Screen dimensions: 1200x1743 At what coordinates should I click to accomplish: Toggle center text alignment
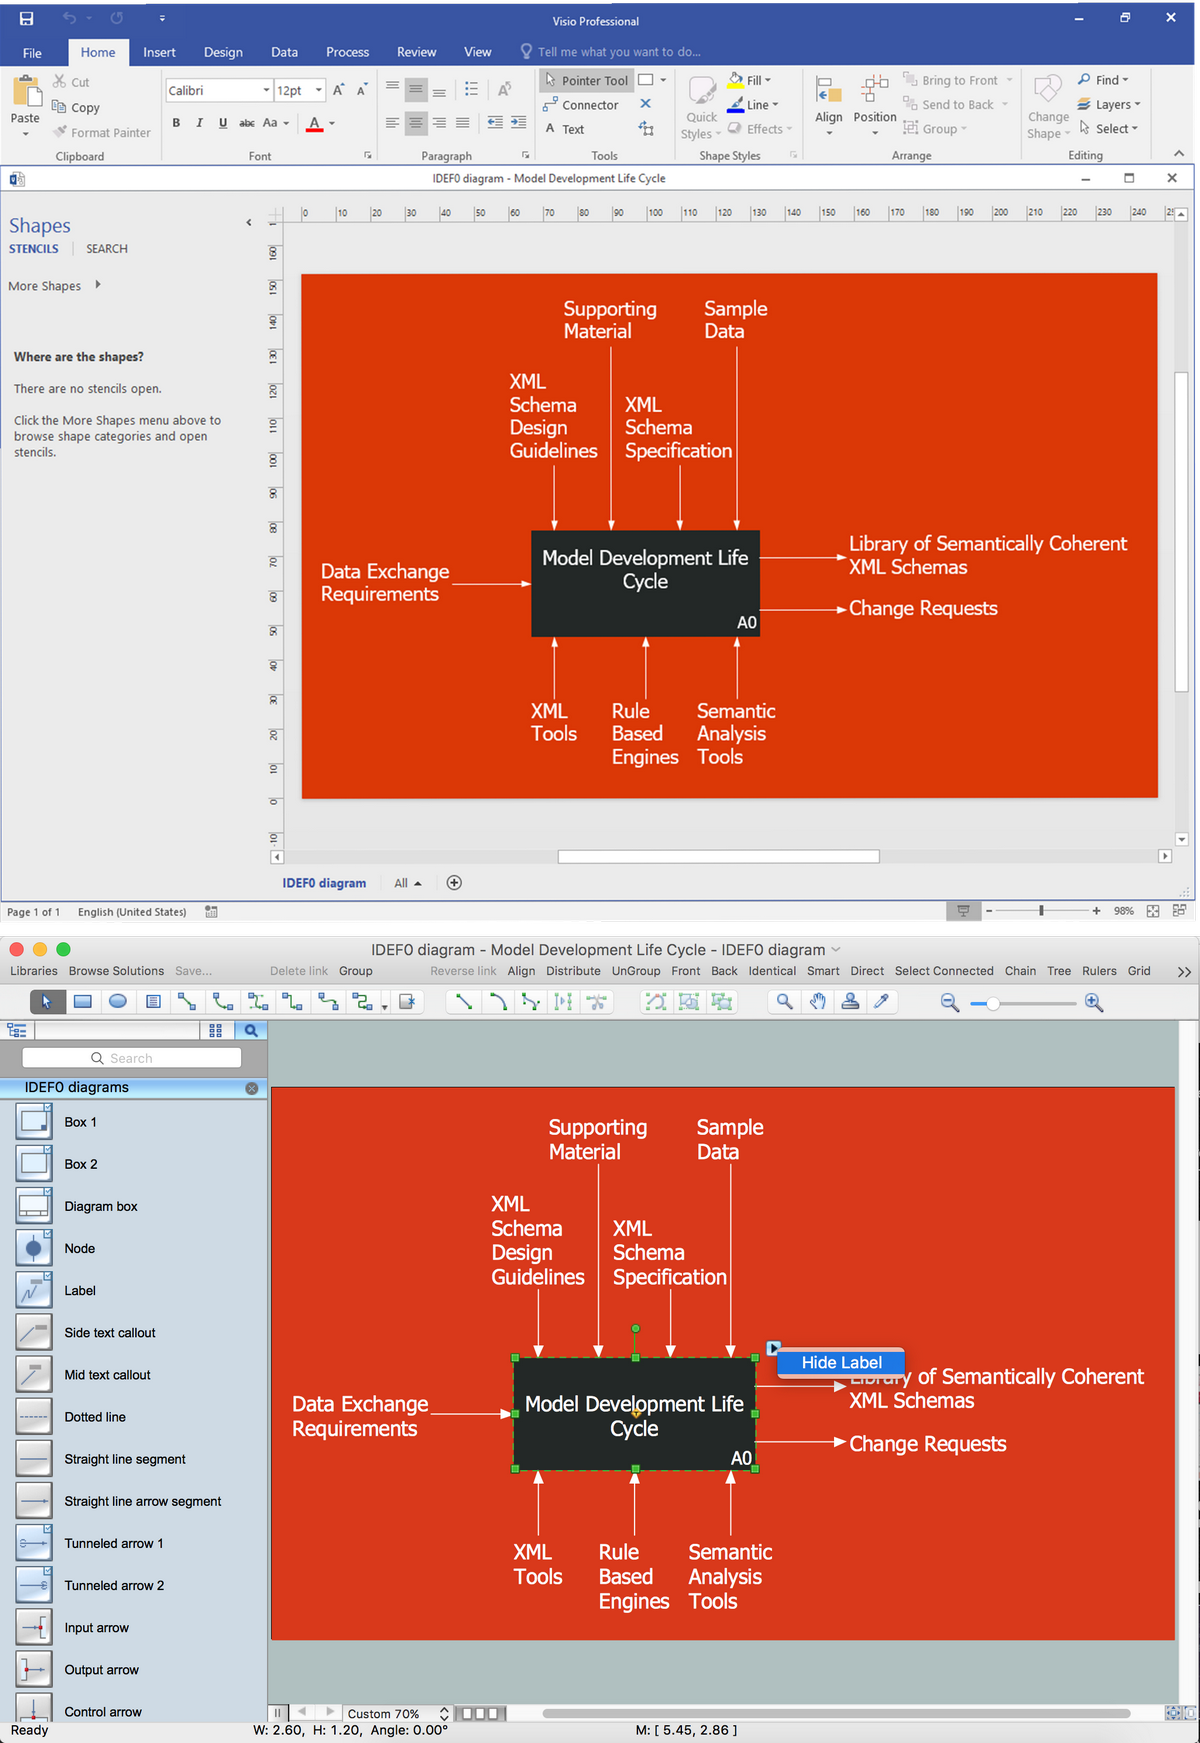416,123
